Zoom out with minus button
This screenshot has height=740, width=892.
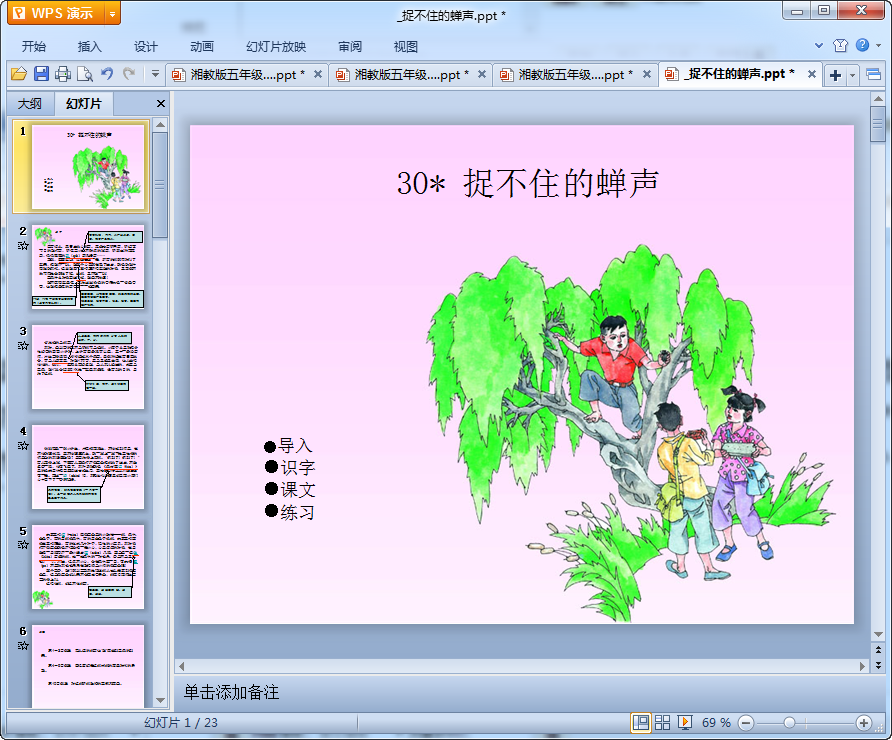(746, 723)
